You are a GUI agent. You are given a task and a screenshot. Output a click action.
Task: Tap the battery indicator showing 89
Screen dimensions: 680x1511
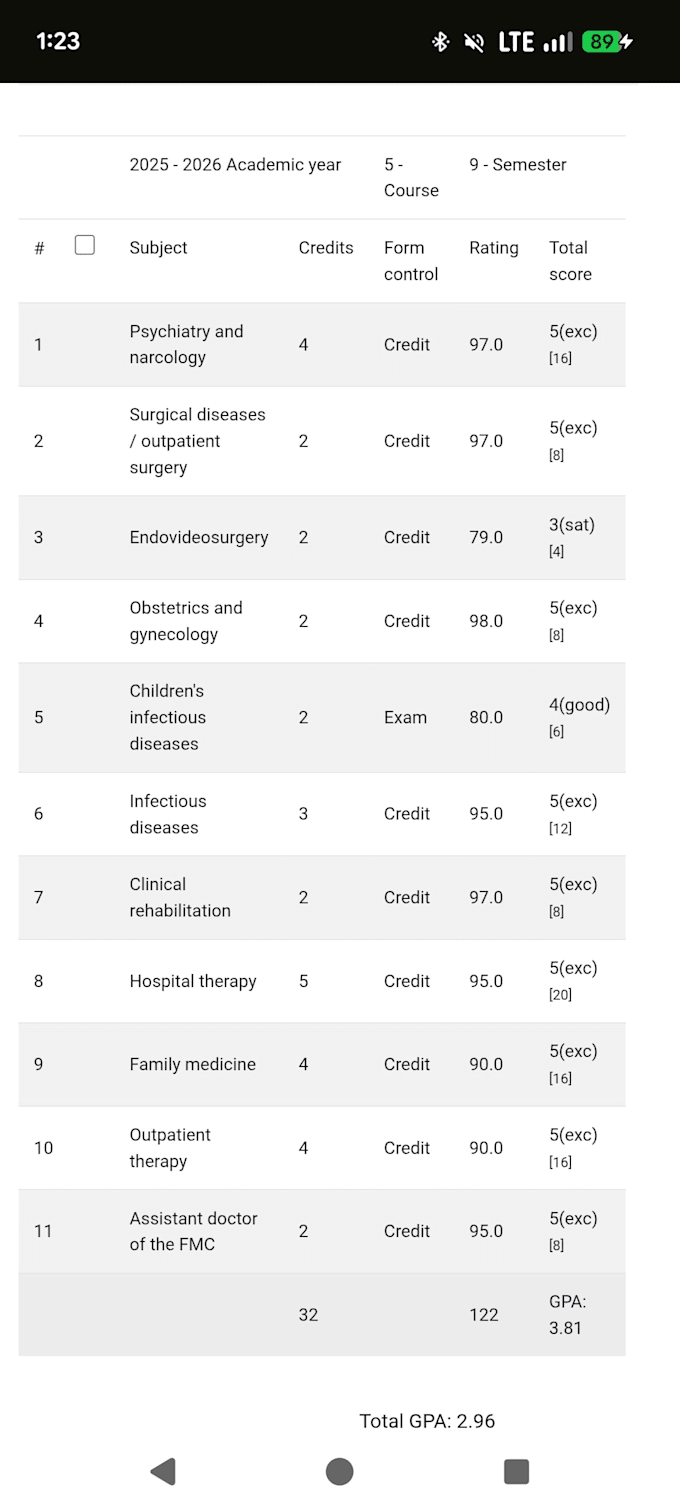point(608,42)
